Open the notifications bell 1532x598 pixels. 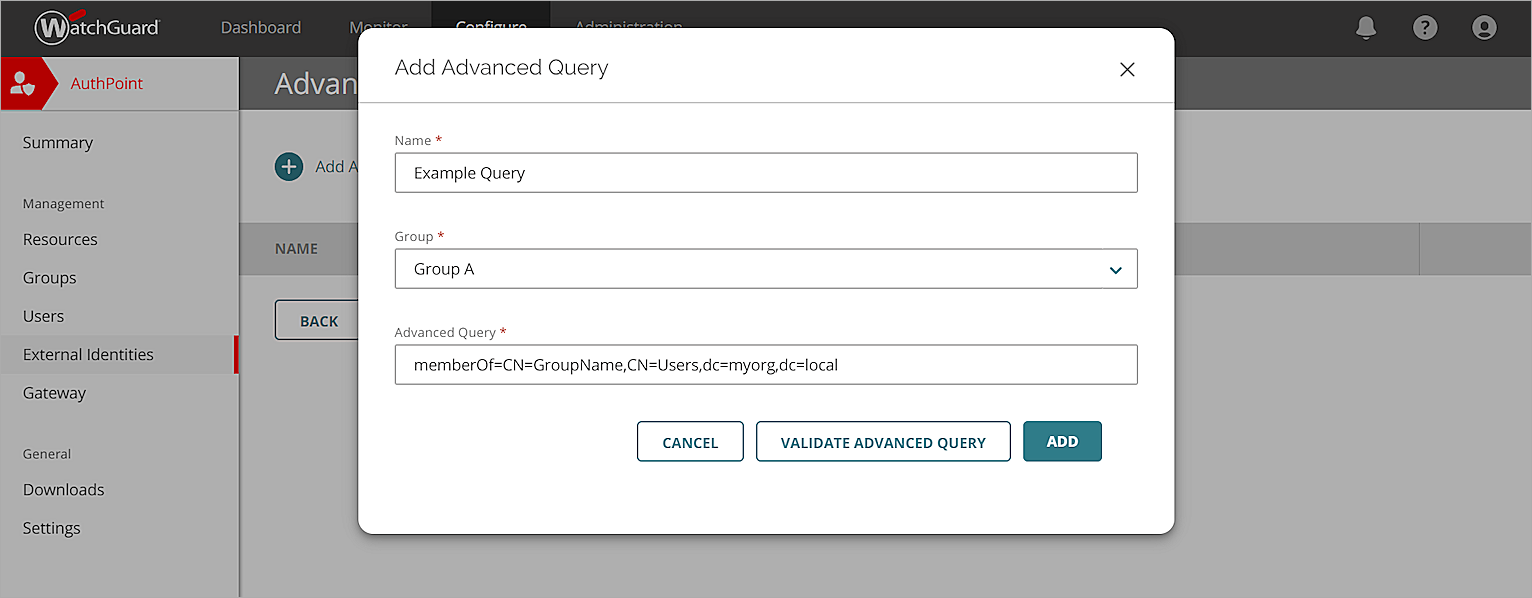[1366, 28]
